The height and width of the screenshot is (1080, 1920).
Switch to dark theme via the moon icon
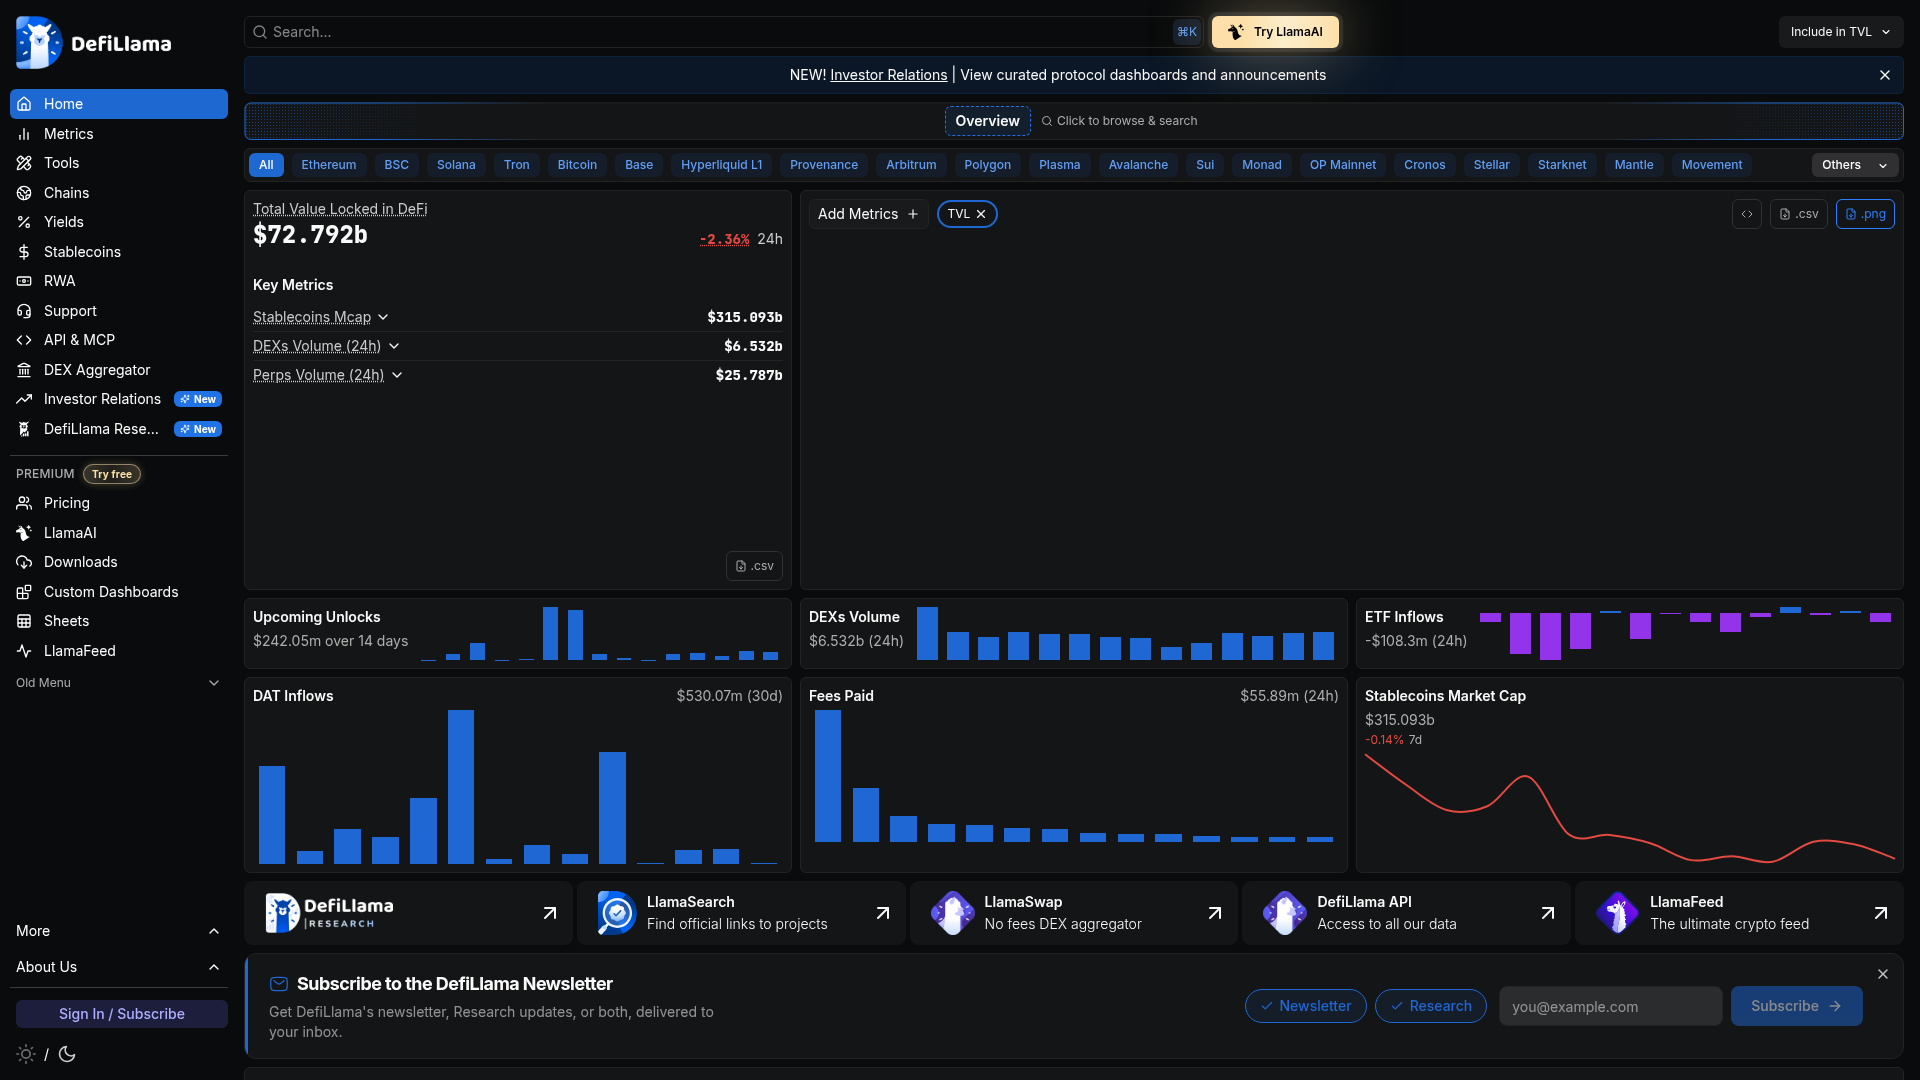point(67,1054)
